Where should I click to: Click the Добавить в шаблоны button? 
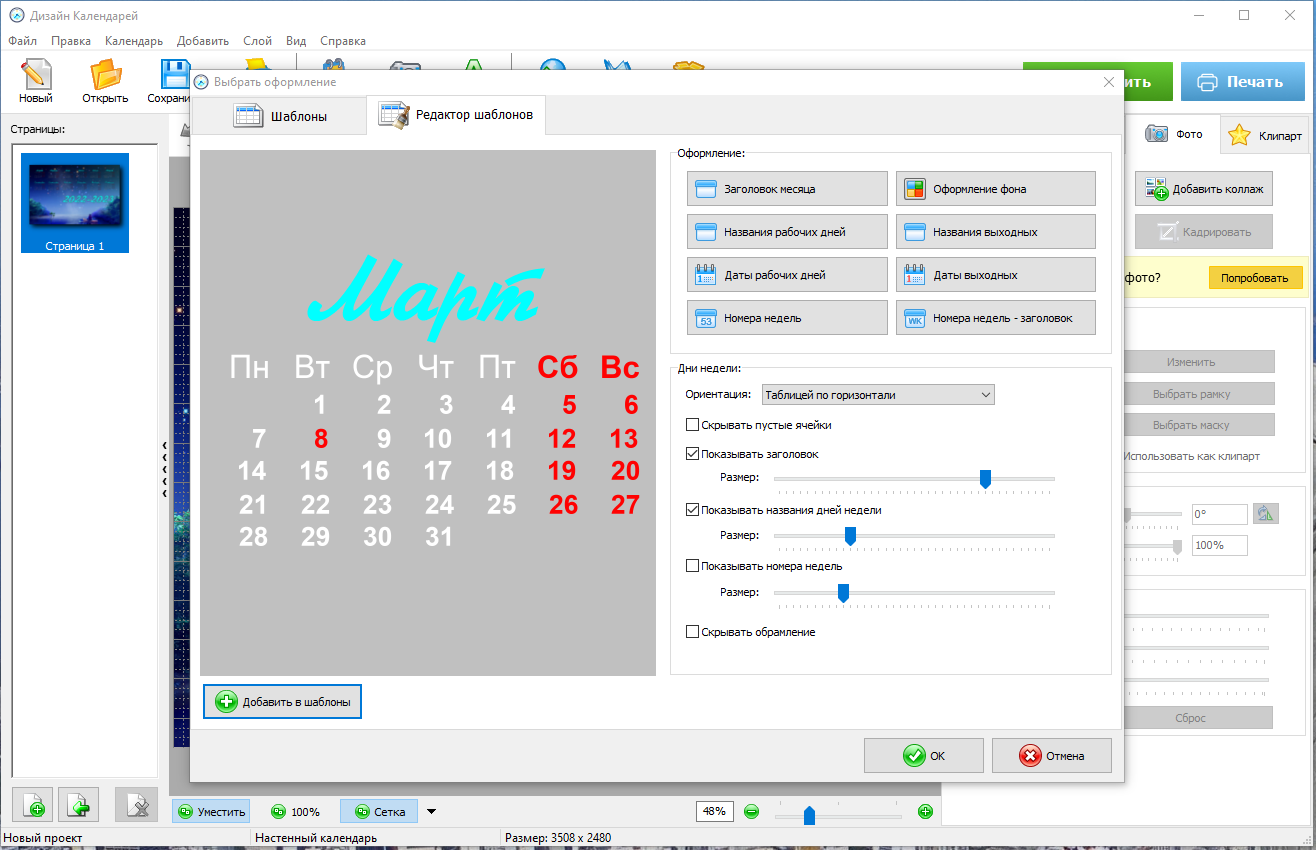[282, 702]
